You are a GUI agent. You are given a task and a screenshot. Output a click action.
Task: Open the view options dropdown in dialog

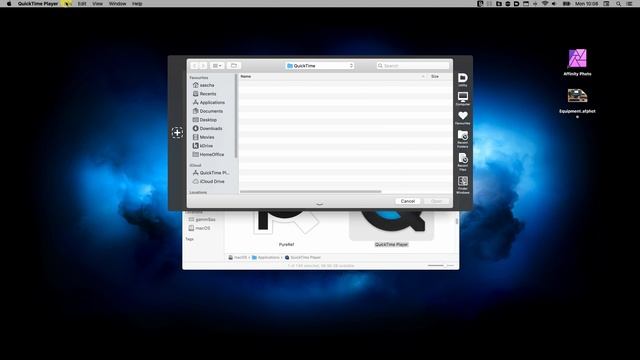(x=217, y=66)
